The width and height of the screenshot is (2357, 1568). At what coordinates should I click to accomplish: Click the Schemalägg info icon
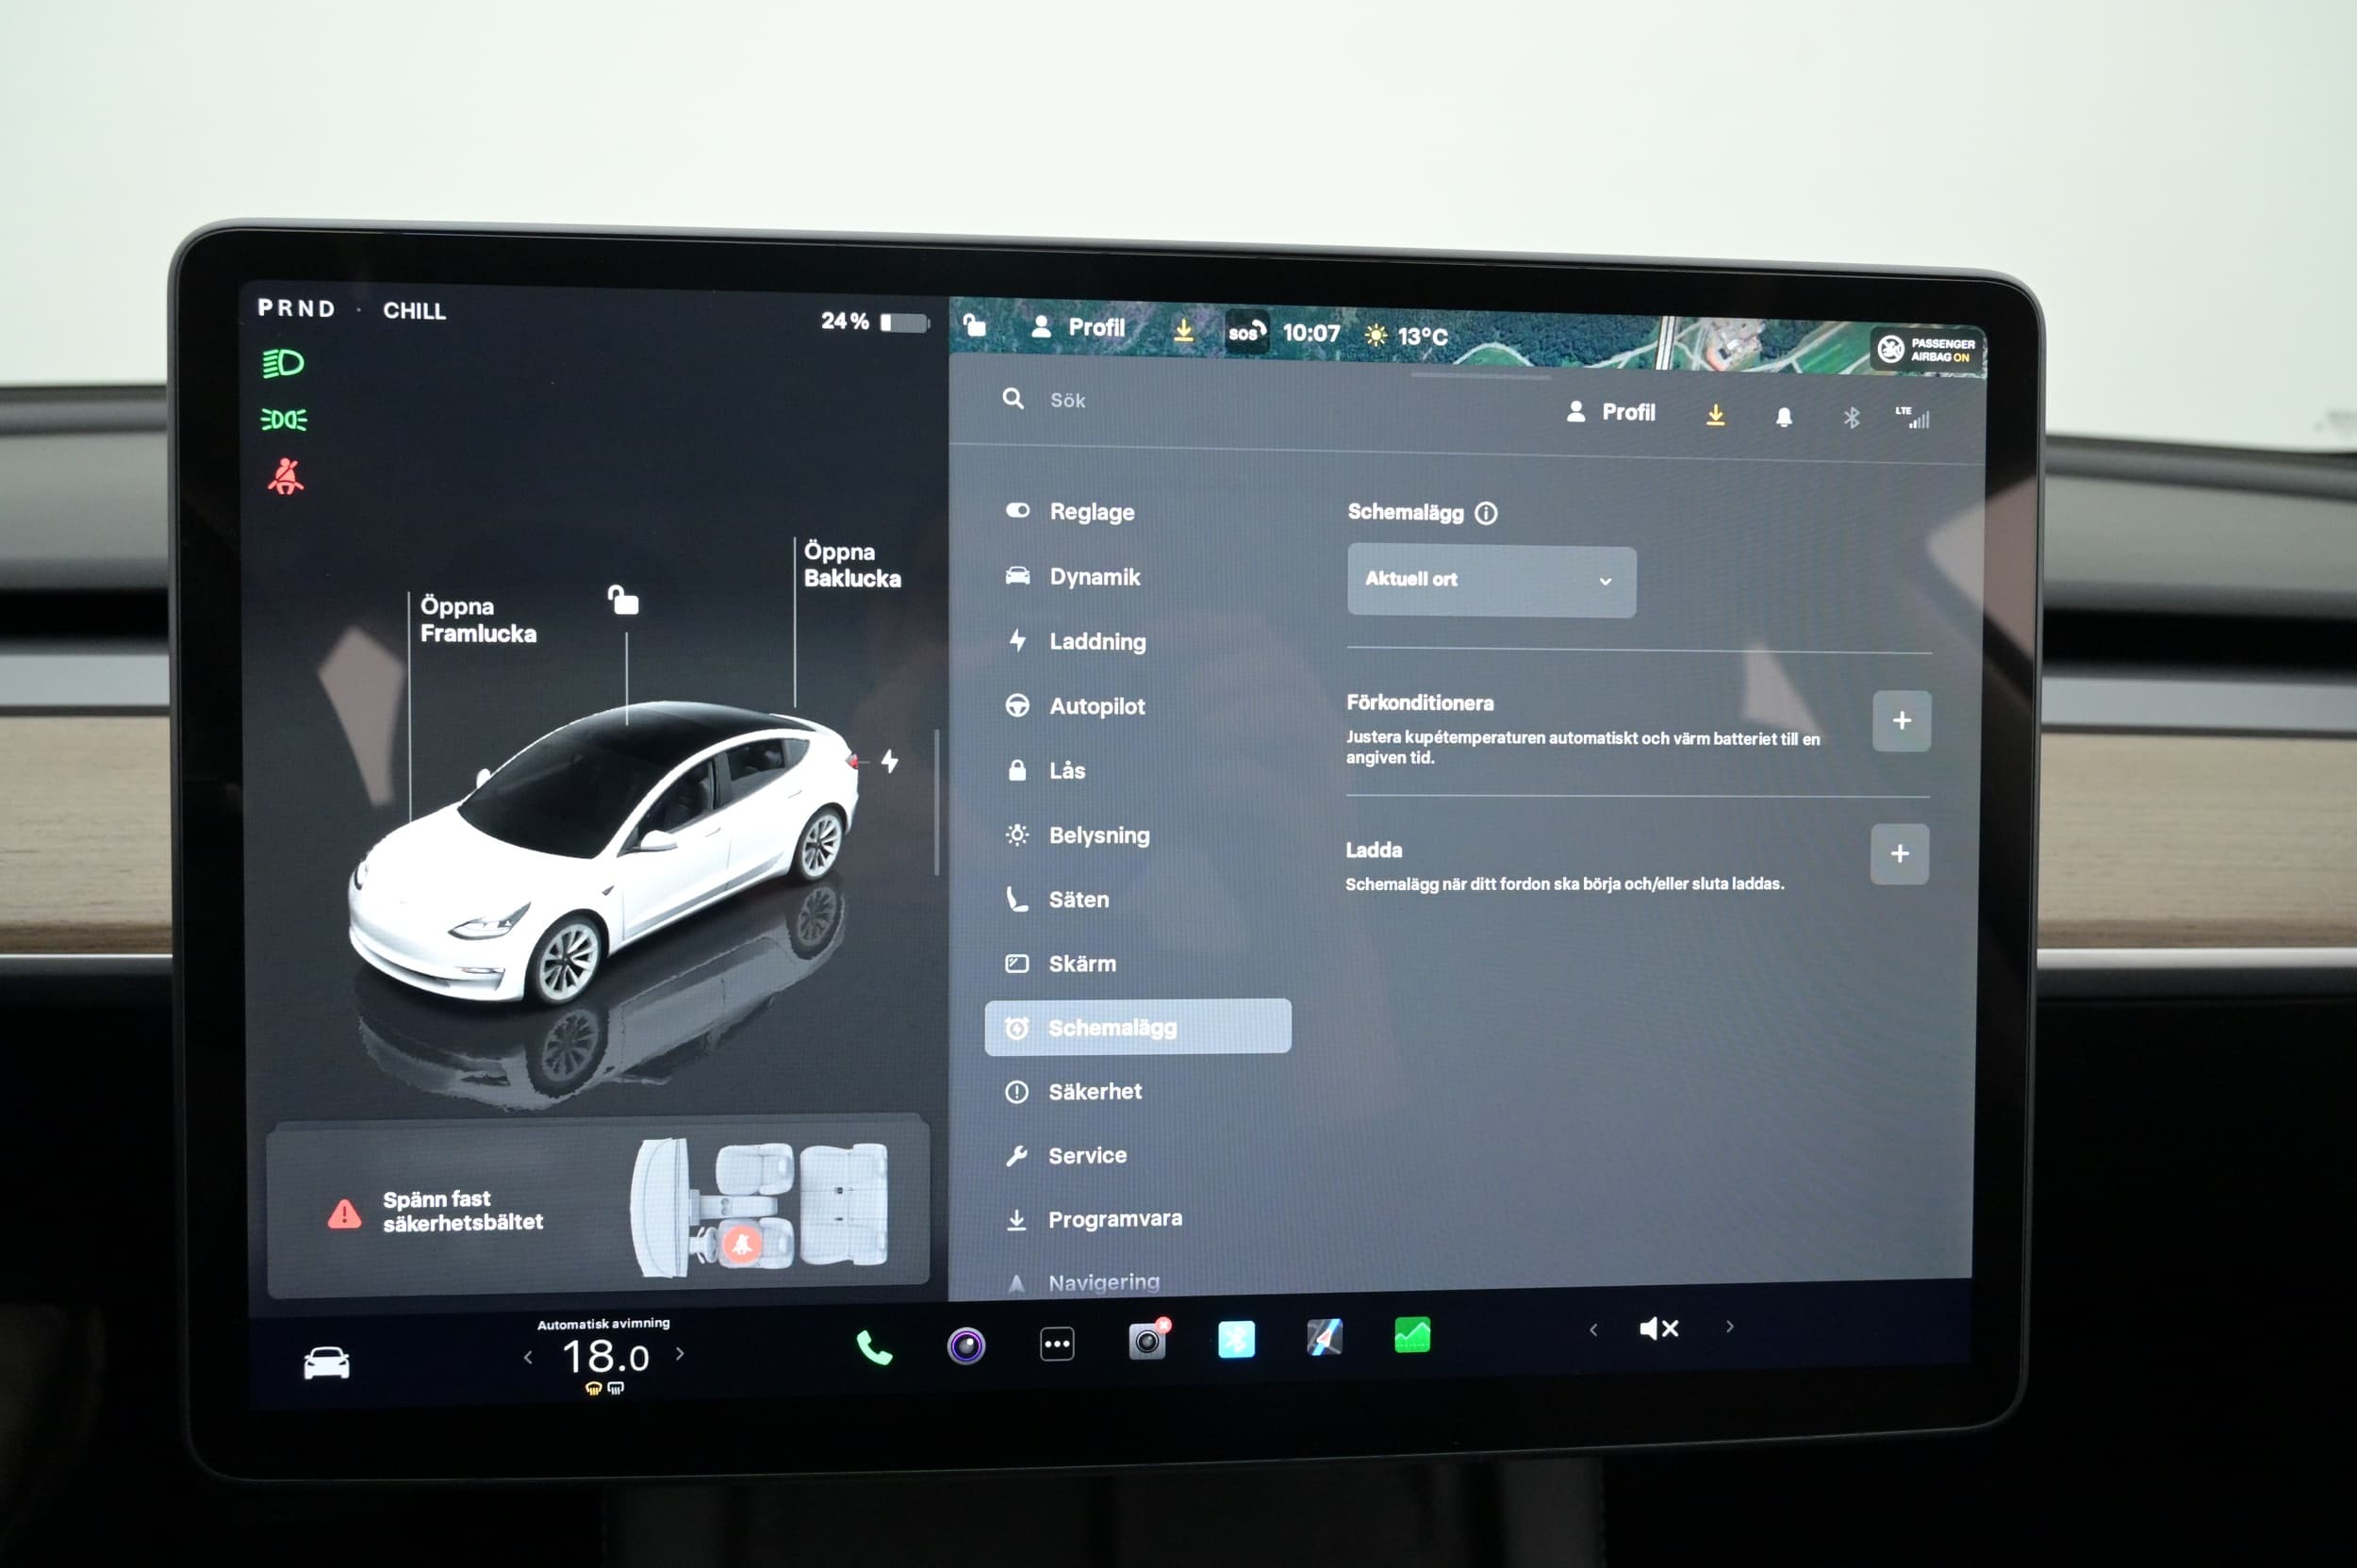[1487, 513]
